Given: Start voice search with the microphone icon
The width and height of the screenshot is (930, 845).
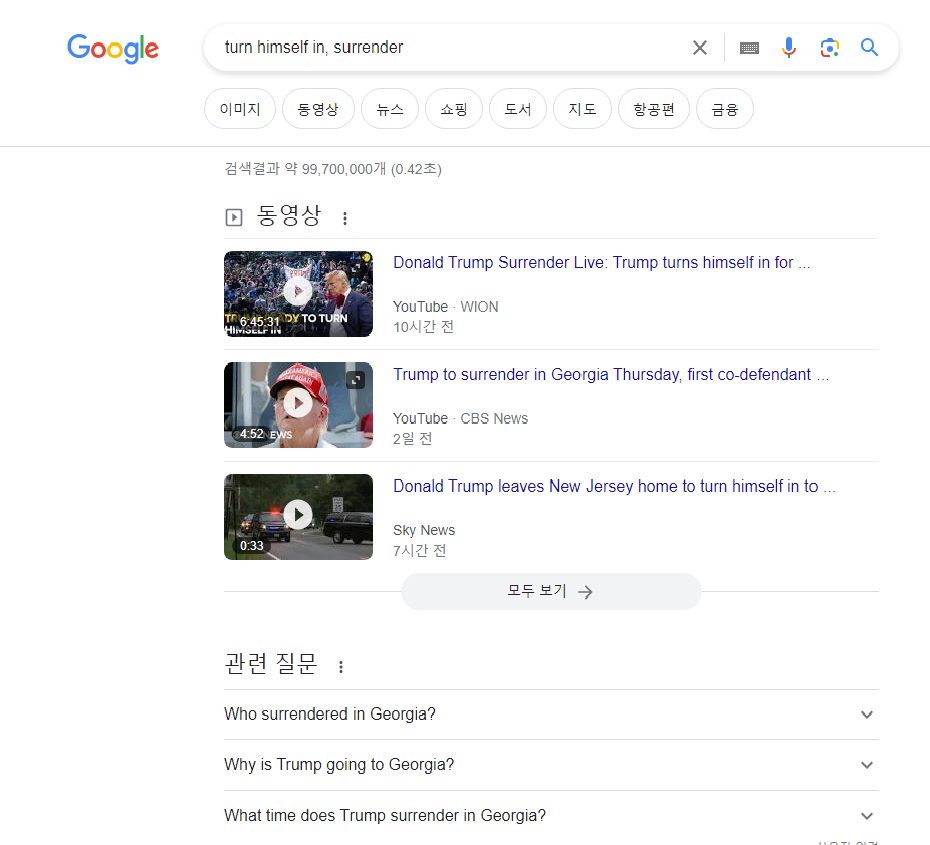Looking at the screenshot, I should tap(789, 47).
